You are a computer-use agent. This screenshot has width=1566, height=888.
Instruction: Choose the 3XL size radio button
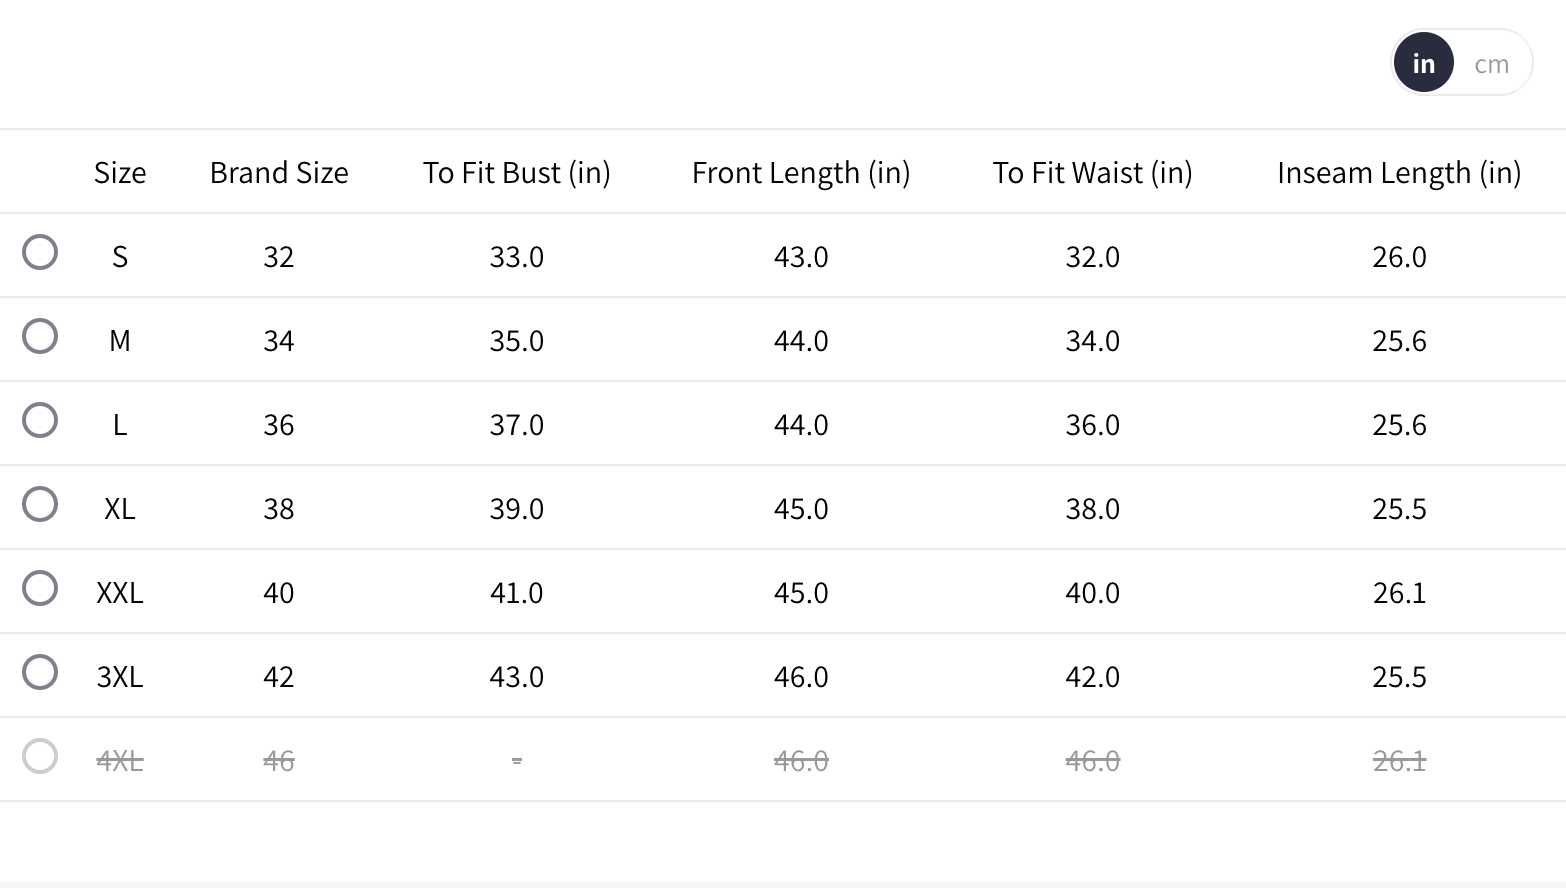click(x=40, y=672)
